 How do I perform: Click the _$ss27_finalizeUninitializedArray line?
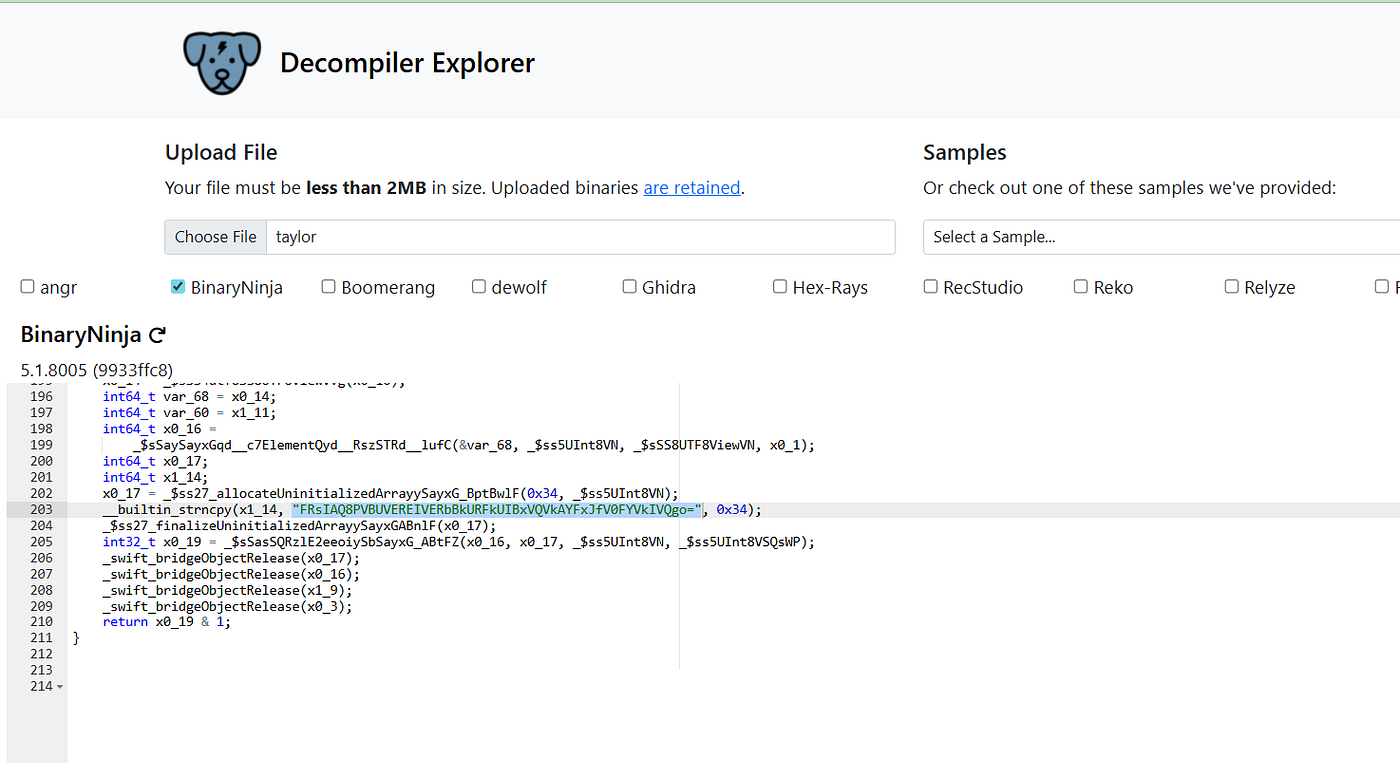pos(299,526)
